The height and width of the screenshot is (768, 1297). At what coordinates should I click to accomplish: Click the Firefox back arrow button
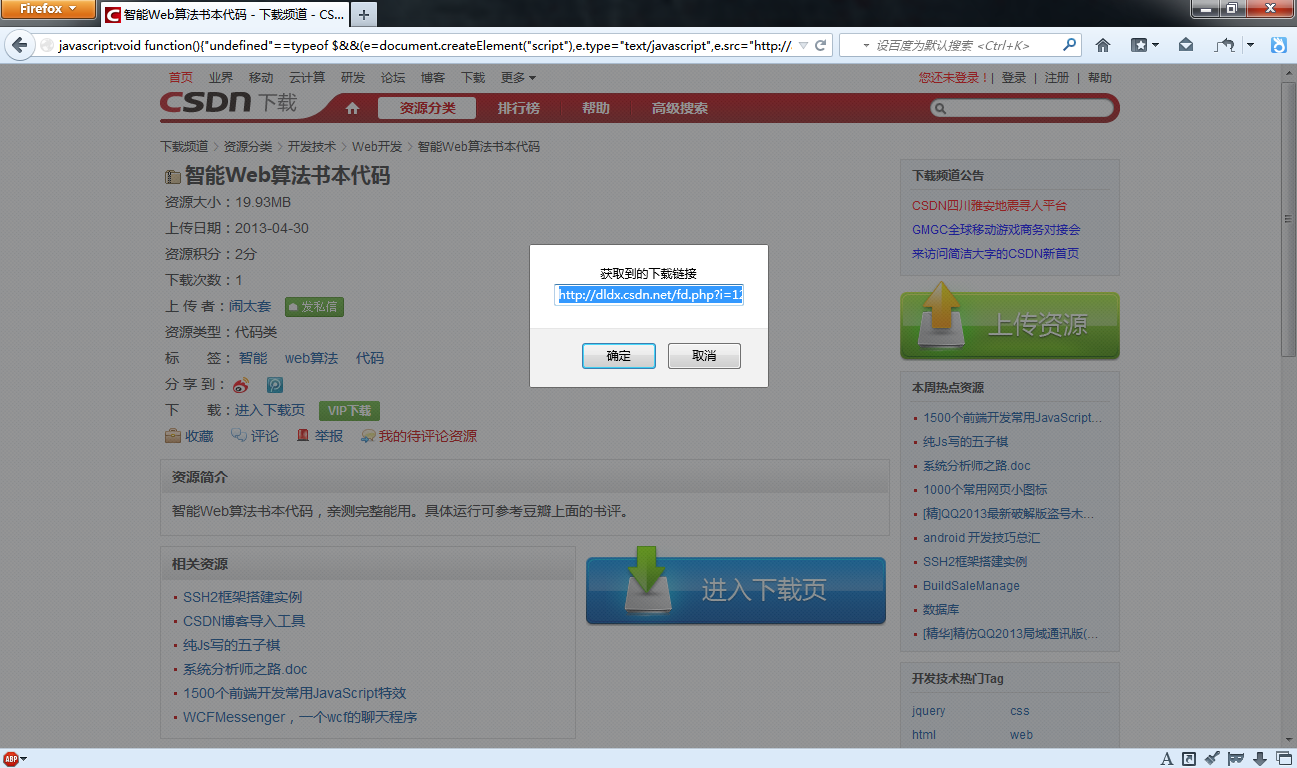pyautogui.click(x=19, y=46)
